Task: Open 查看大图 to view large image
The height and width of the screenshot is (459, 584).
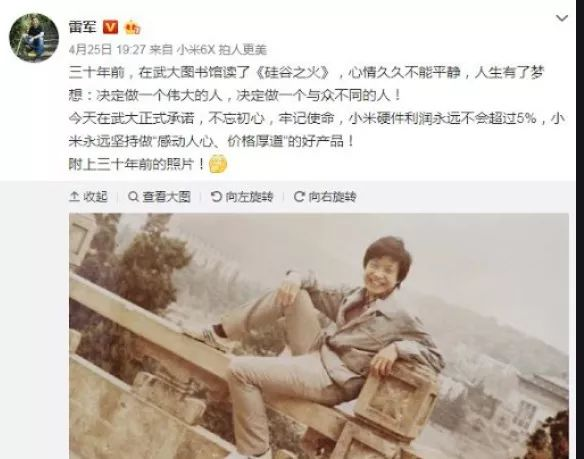Action: coord(159,196)
